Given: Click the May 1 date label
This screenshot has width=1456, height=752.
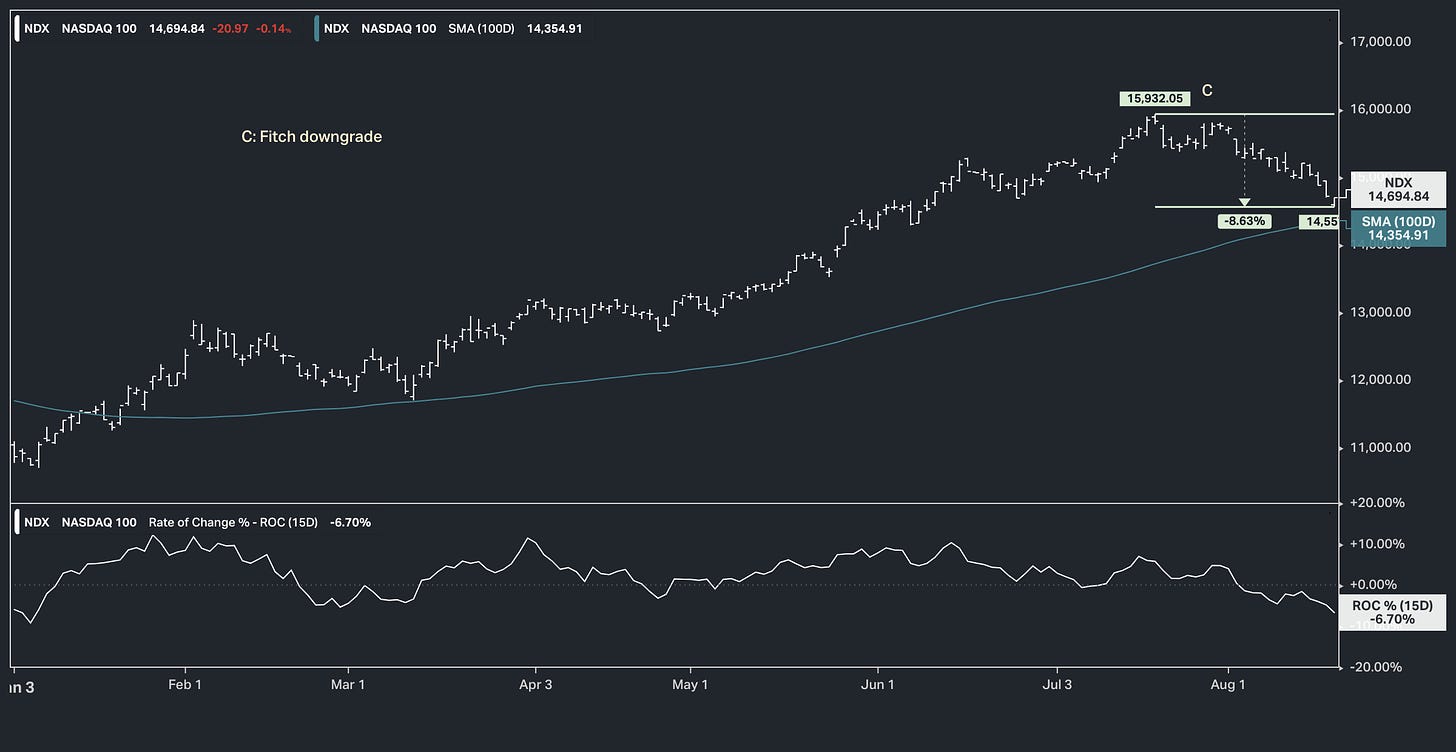Looking at the screenshot, I should point(690,685).
